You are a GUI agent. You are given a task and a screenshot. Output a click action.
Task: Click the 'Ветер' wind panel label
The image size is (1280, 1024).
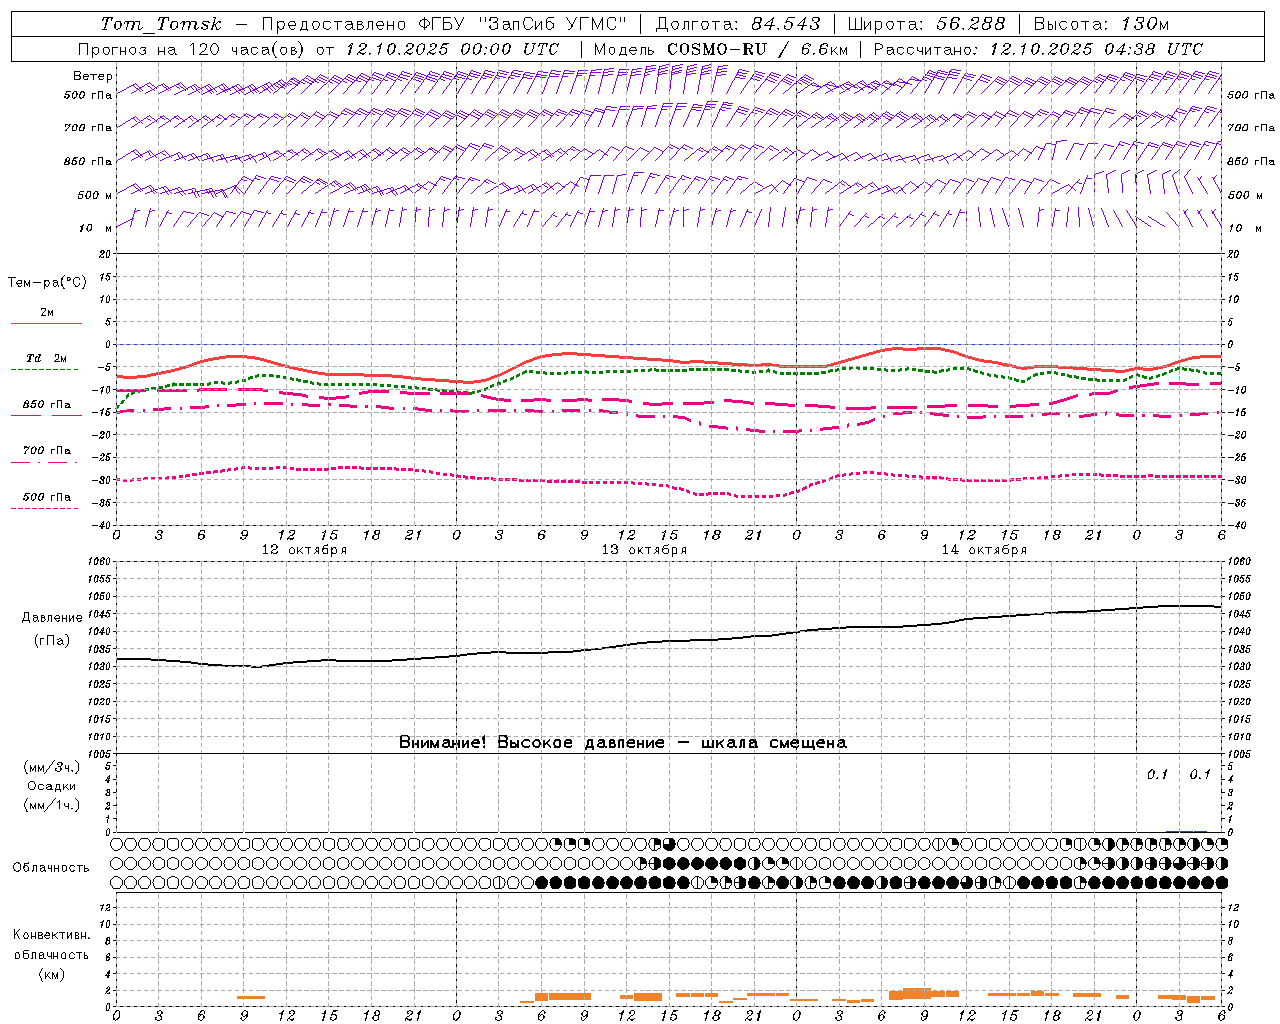[x=93, y=76]
